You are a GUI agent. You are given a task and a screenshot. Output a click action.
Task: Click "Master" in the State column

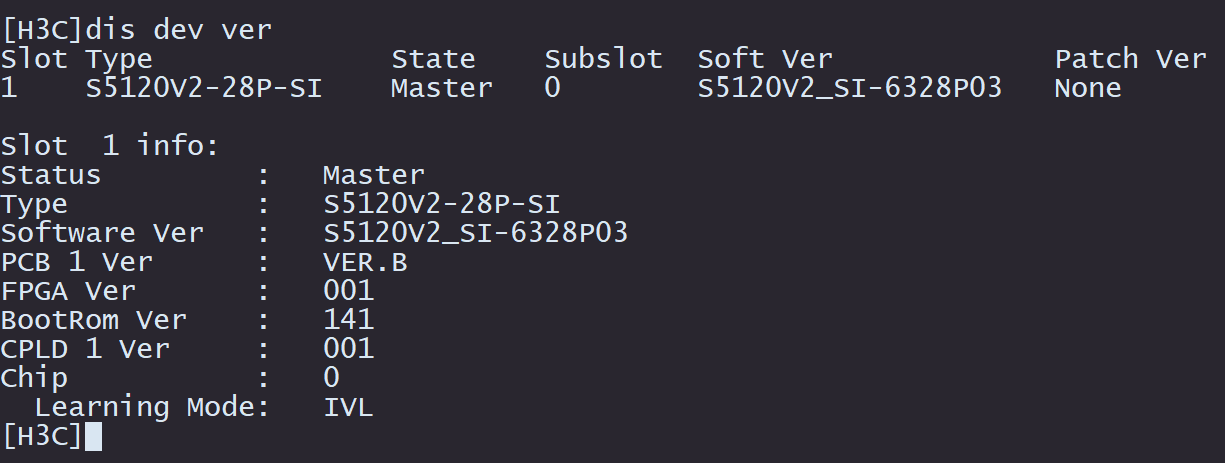click(441, 88)
